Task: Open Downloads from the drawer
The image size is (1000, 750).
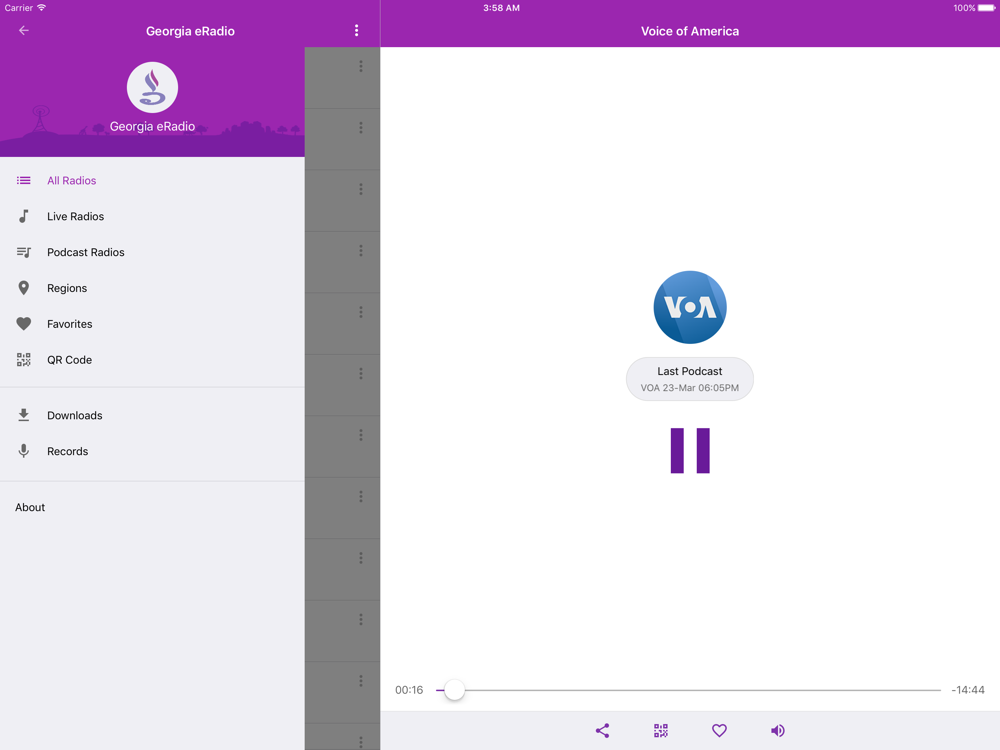Action: (152, 415)
